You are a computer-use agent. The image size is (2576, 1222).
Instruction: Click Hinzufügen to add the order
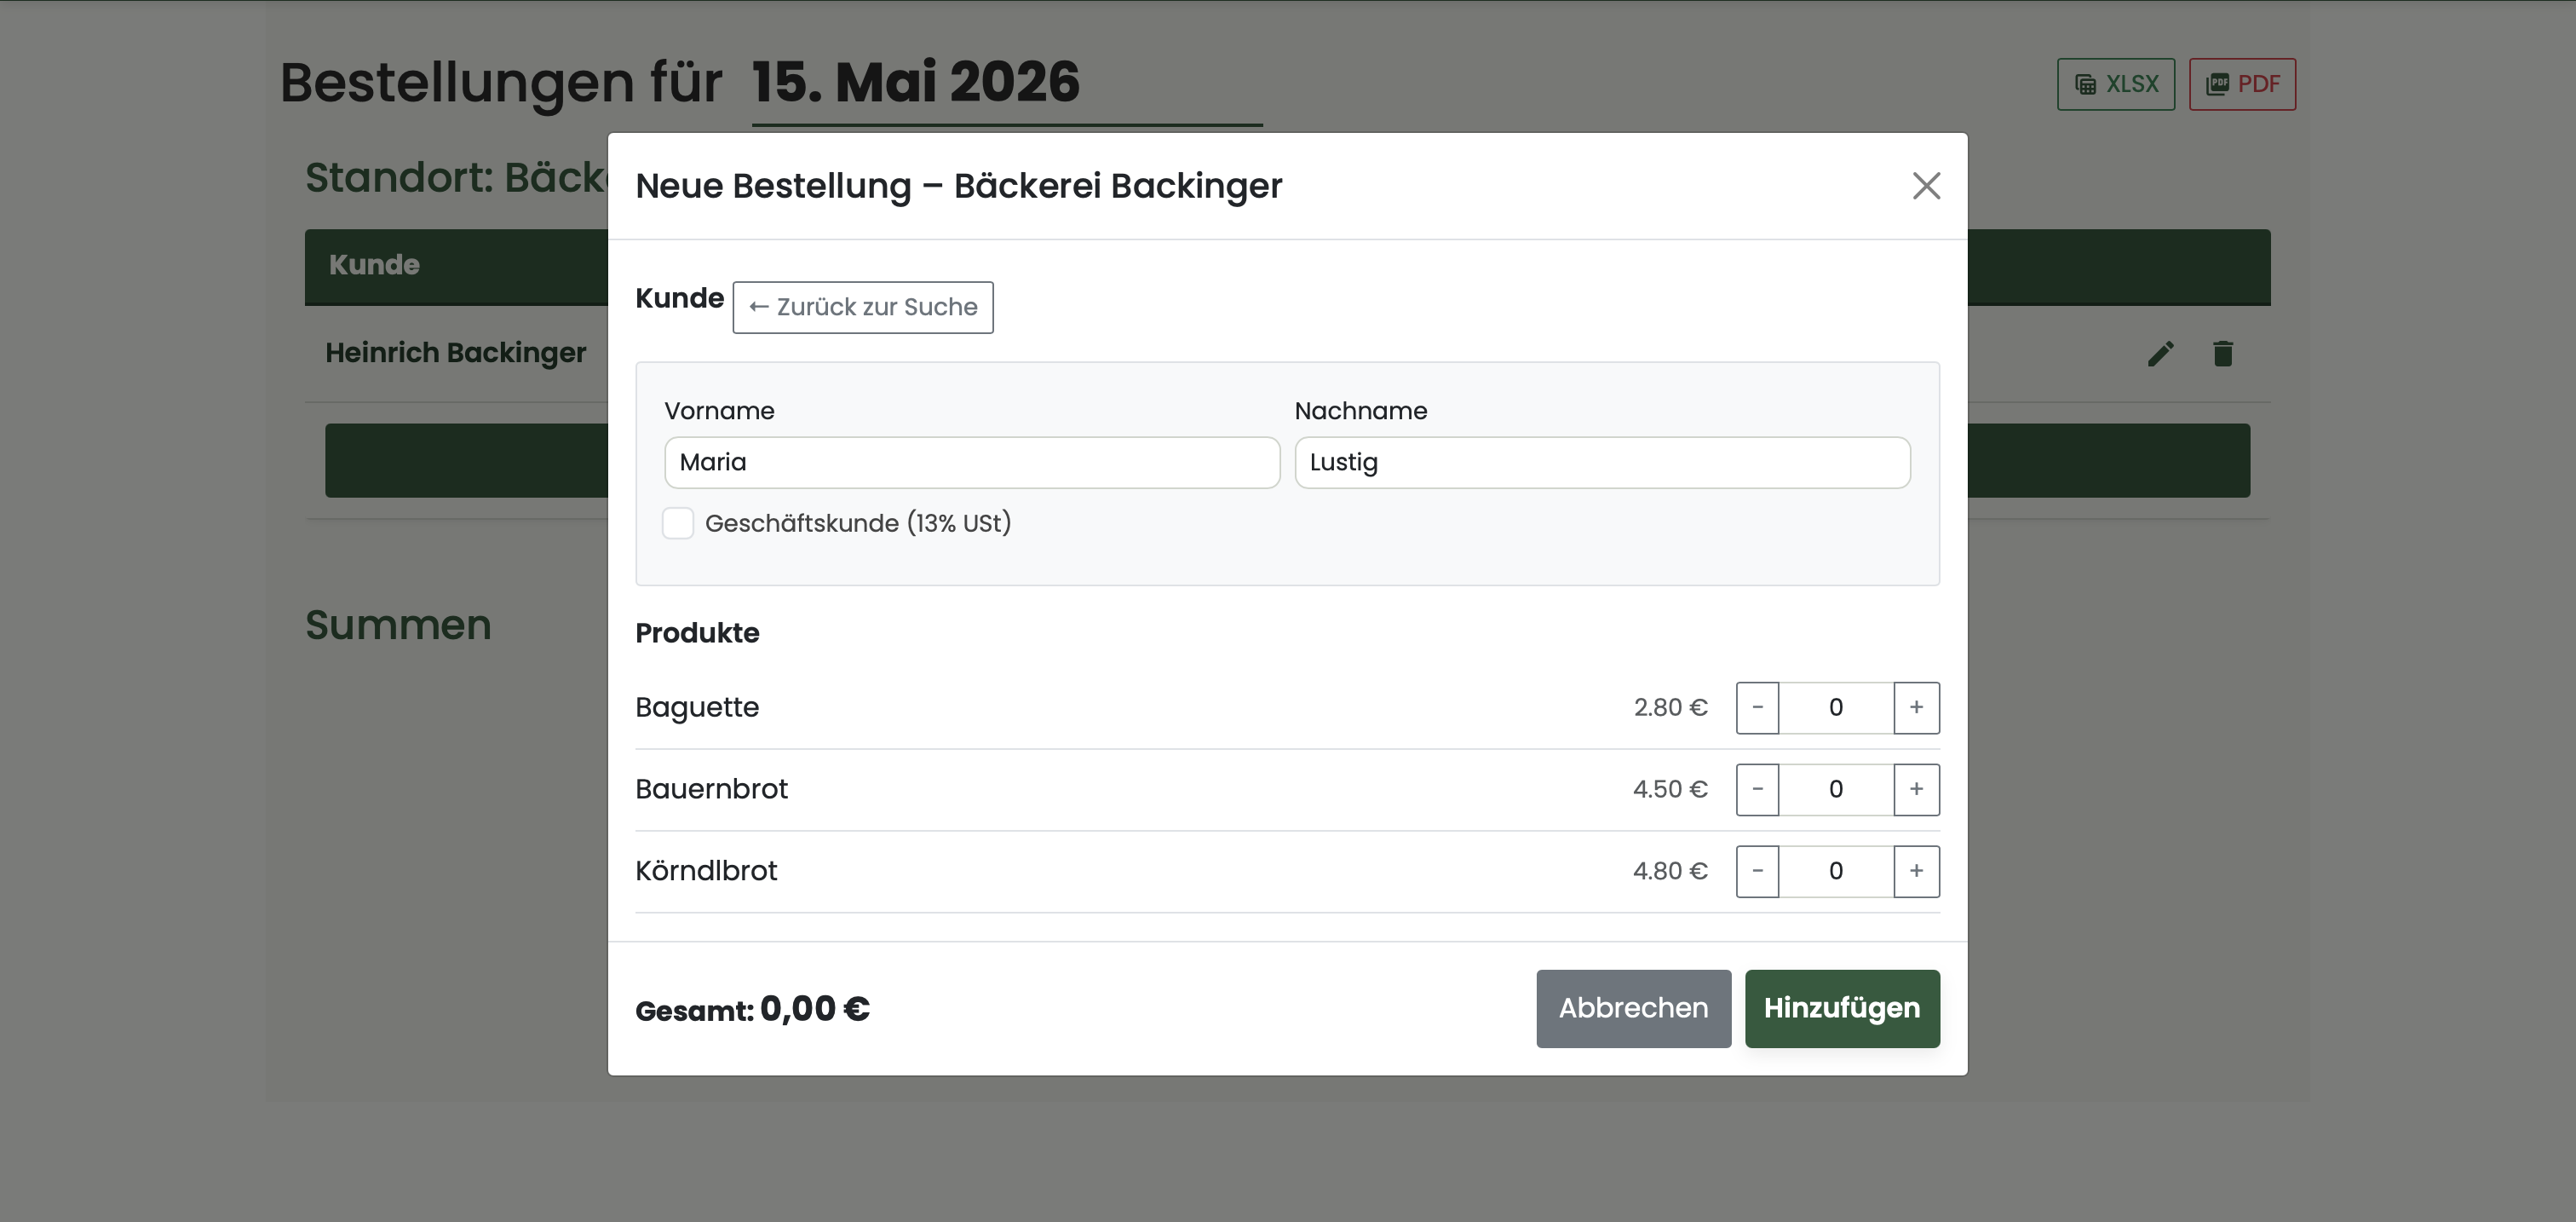tap(1842, 1008)
